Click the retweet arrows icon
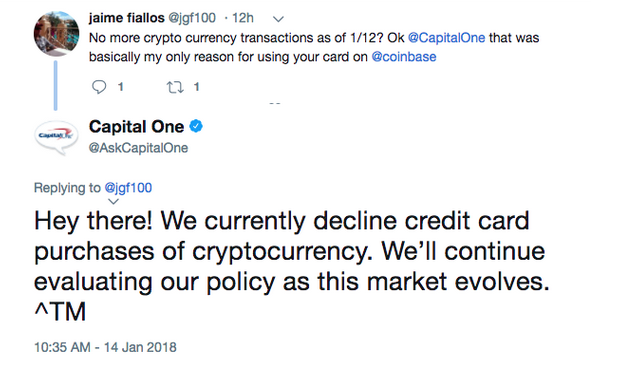639x384 pixels. pos(175,87)
